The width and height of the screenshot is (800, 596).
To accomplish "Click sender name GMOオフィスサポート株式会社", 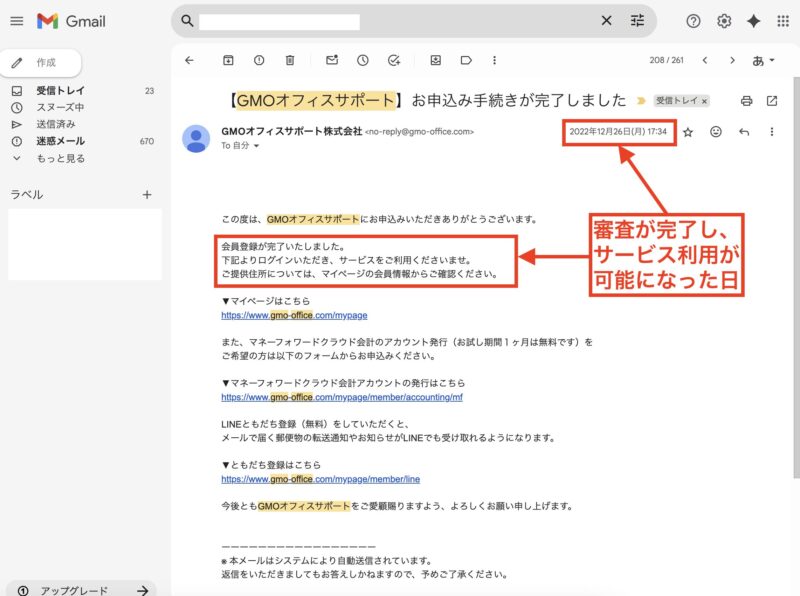I will tap(292, 131).
